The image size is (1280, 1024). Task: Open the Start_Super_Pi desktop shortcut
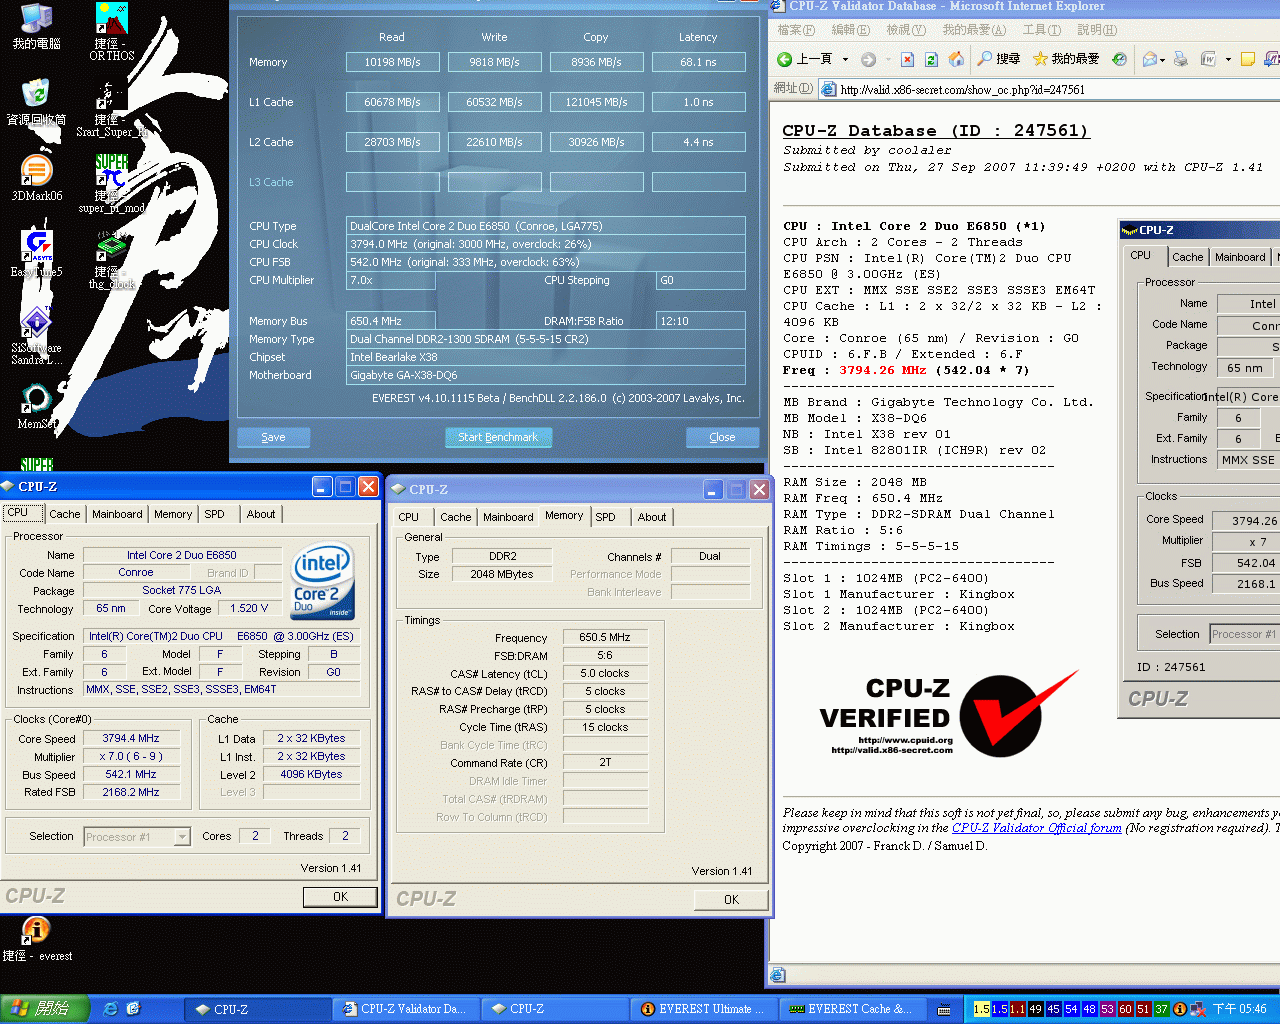pyautogui.click(x=112, y=108)
